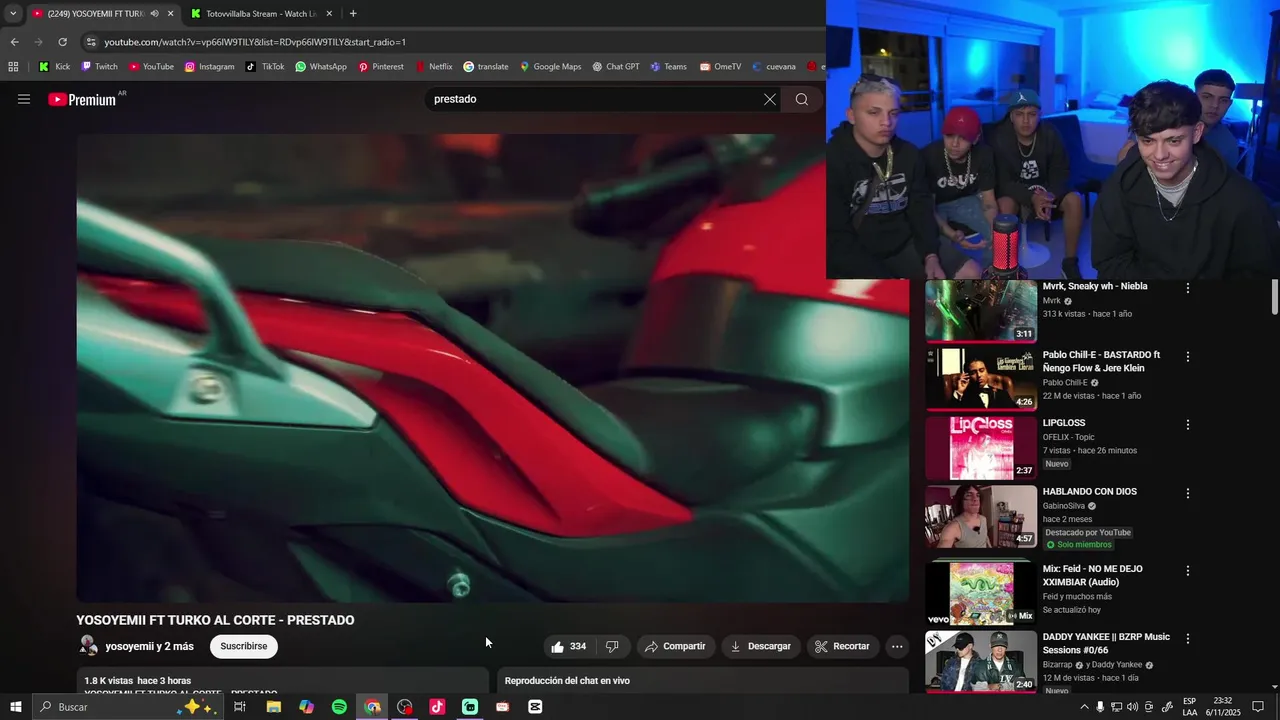Click the taskbar Buscar search box

coord(128,707)
